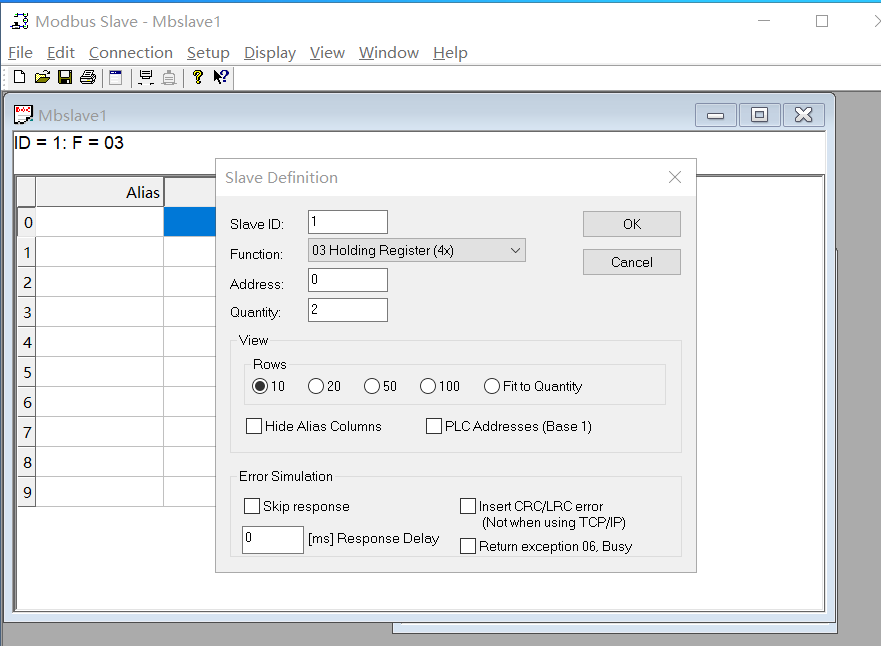Choose the Fit to Quantity radio option
The width and height of the screenshot is (881, 646).
click(x=492, y=386)
